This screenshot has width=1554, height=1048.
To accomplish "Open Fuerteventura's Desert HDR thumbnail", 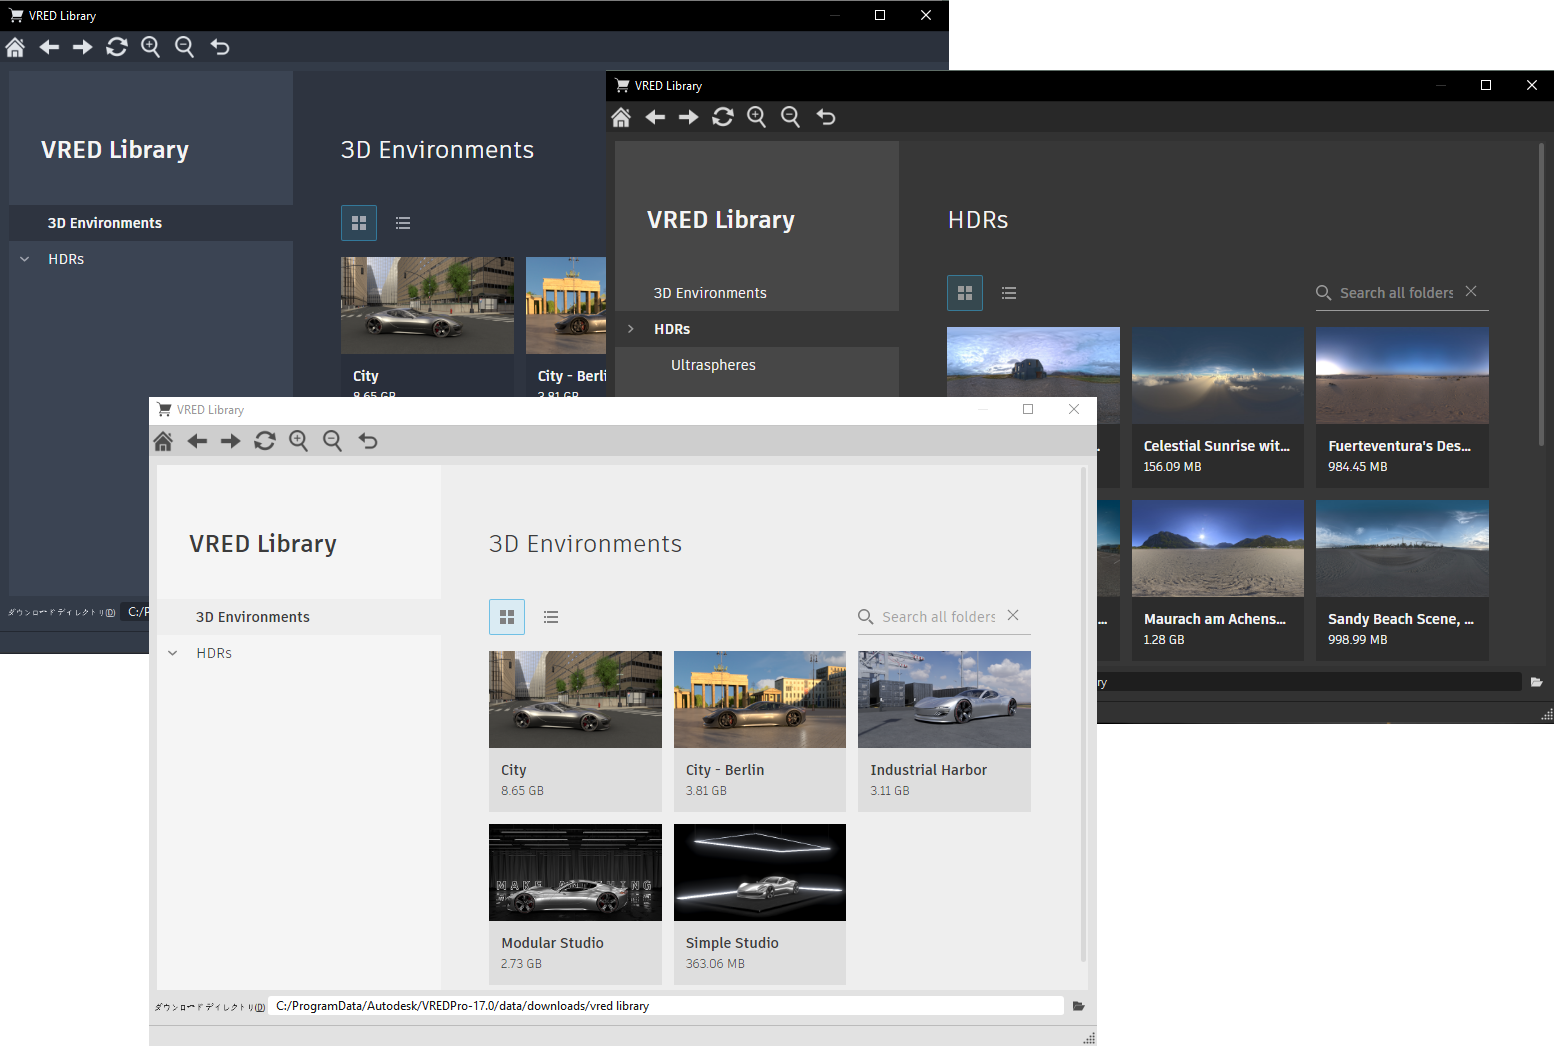I will click(x=1402, y=375).
